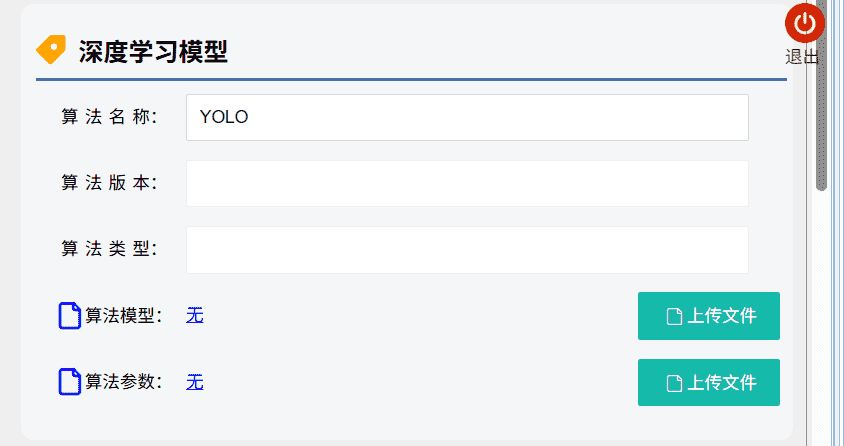This screenshot has height=446, width=844.
Task: Click the 退出 text label
Action: coord(802,57)
